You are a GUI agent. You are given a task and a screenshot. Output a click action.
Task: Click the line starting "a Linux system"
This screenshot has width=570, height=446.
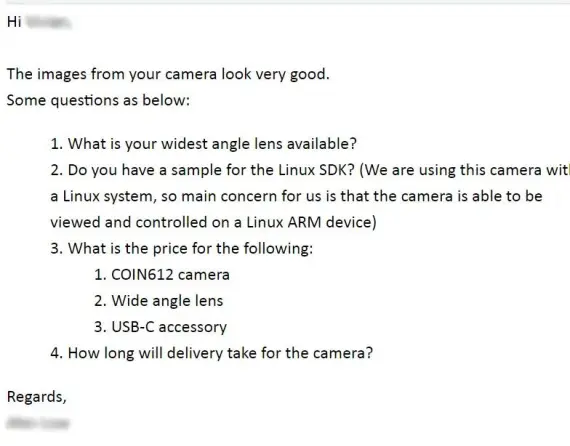[x=296, y=196]
